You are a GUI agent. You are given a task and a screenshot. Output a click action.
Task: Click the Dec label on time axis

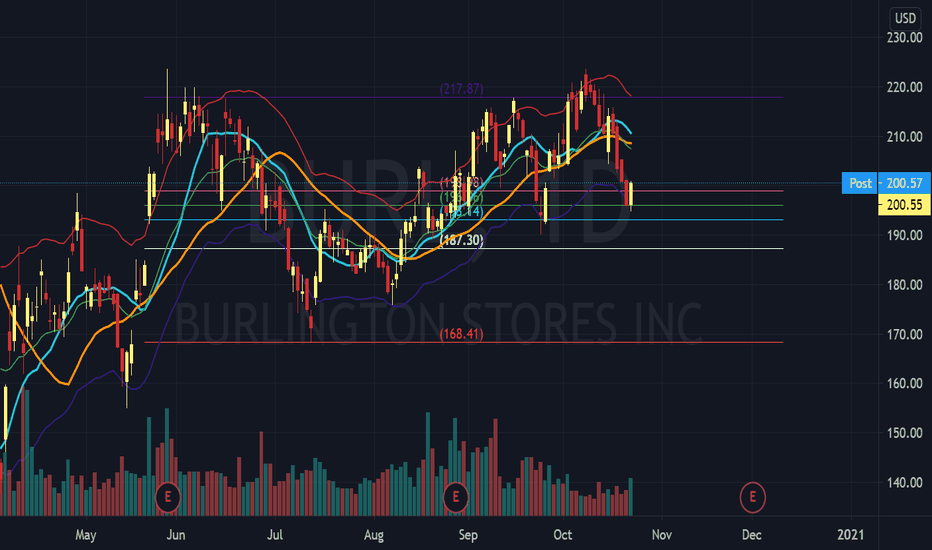pyautogui.click(x=752, y=535)
